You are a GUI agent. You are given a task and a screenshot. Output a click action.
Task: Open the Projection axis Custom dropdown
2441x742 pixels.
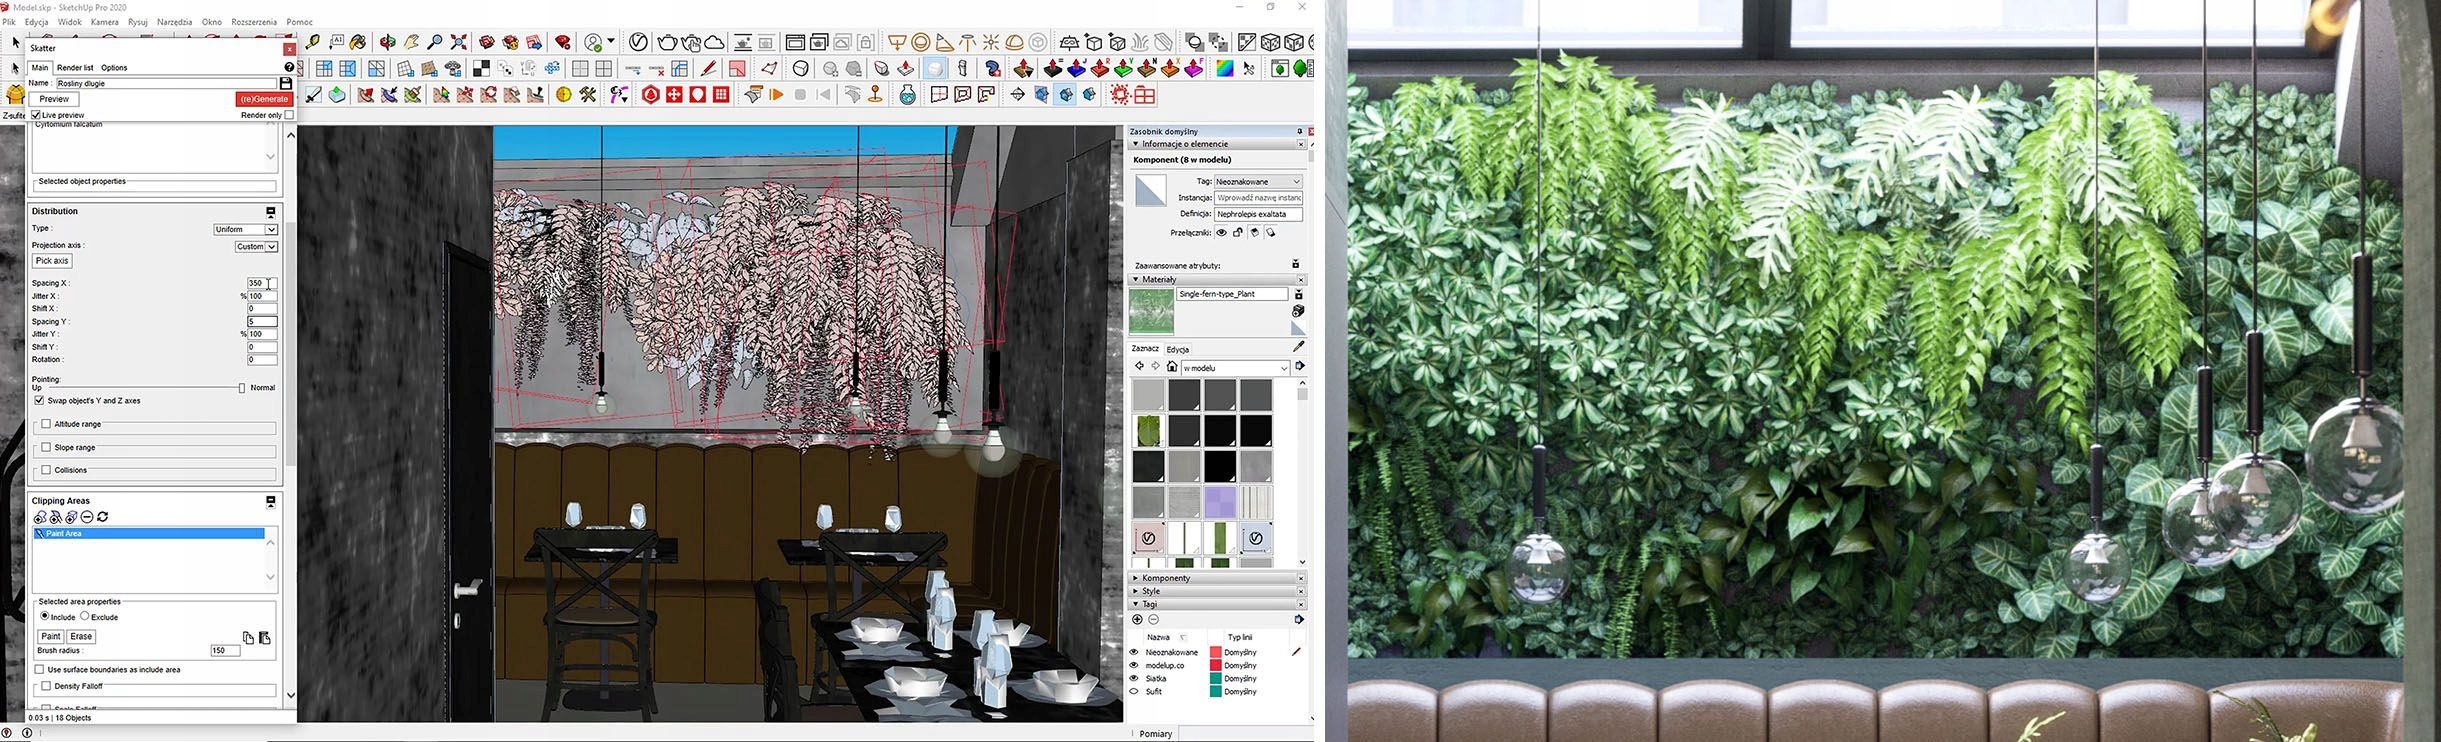256,246
